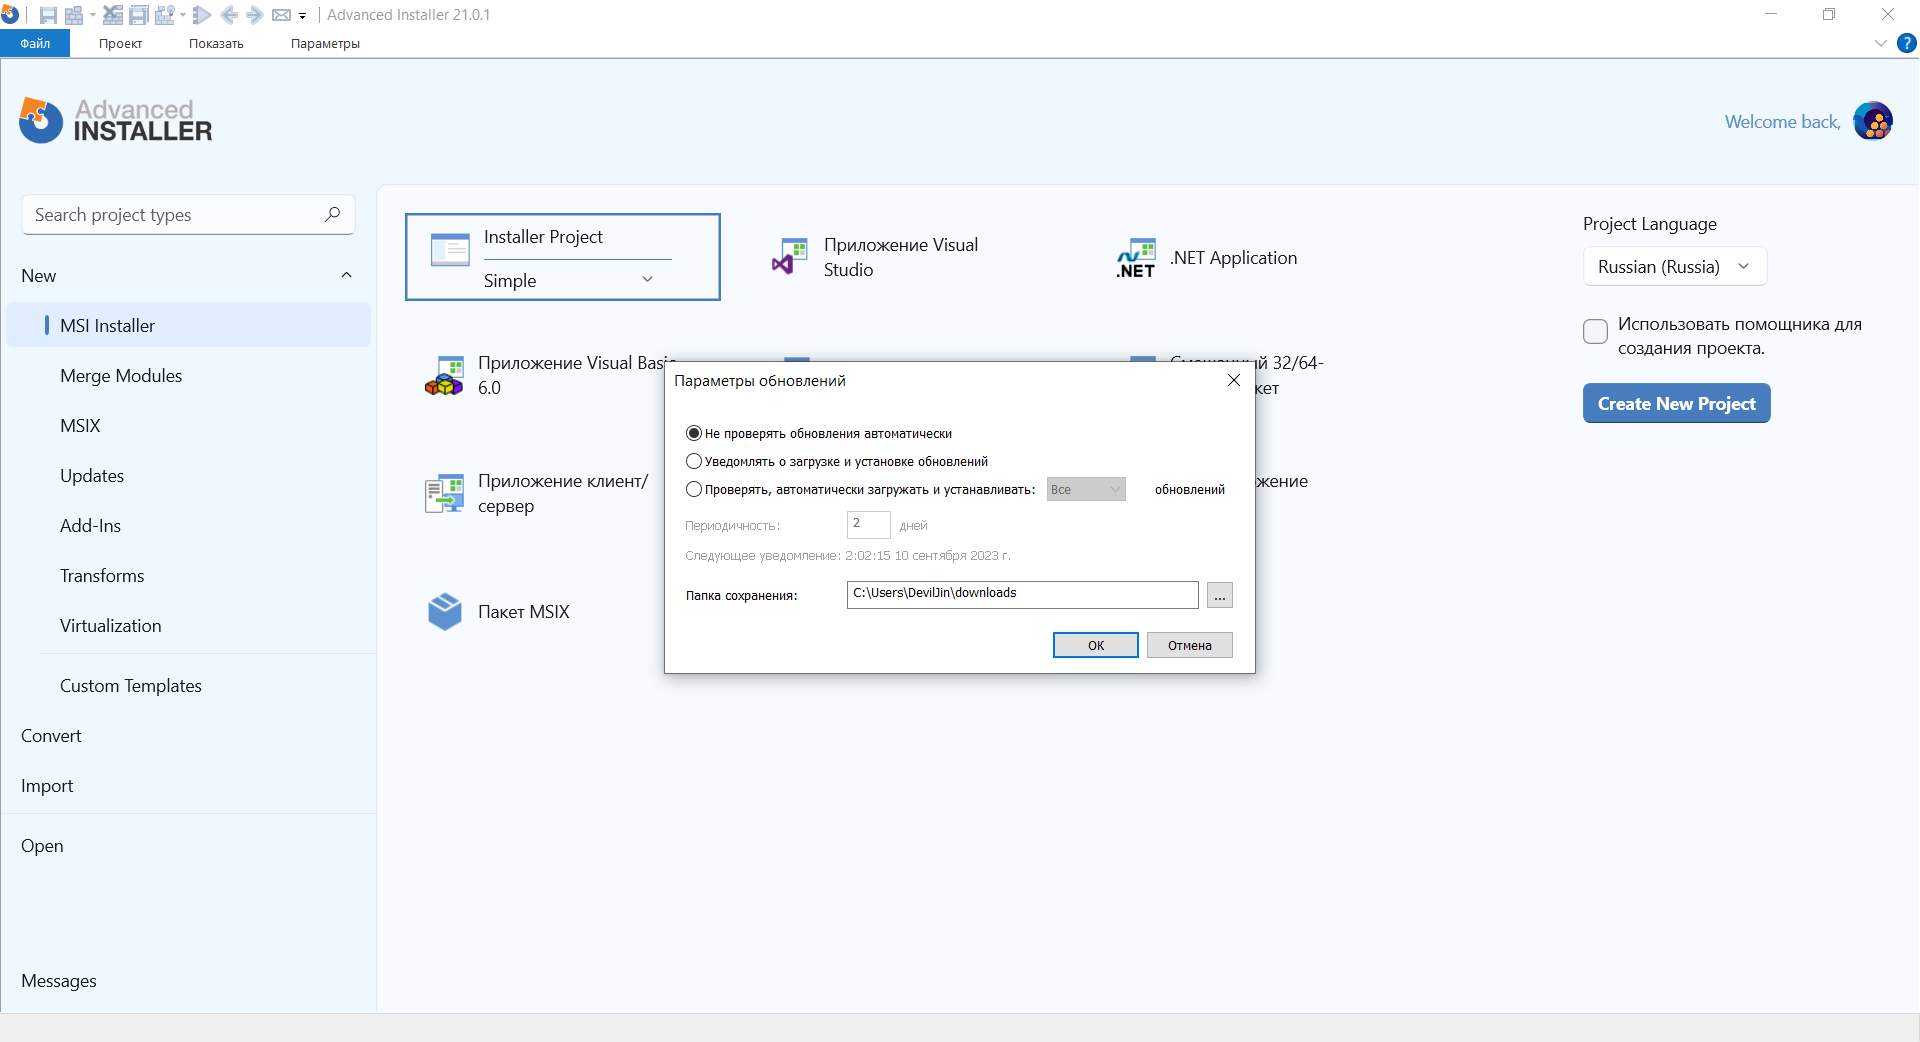Open the Показать ribbon tab
Image resolution: width=1920 pixels, height=1042 pixels.
[216, 43]
